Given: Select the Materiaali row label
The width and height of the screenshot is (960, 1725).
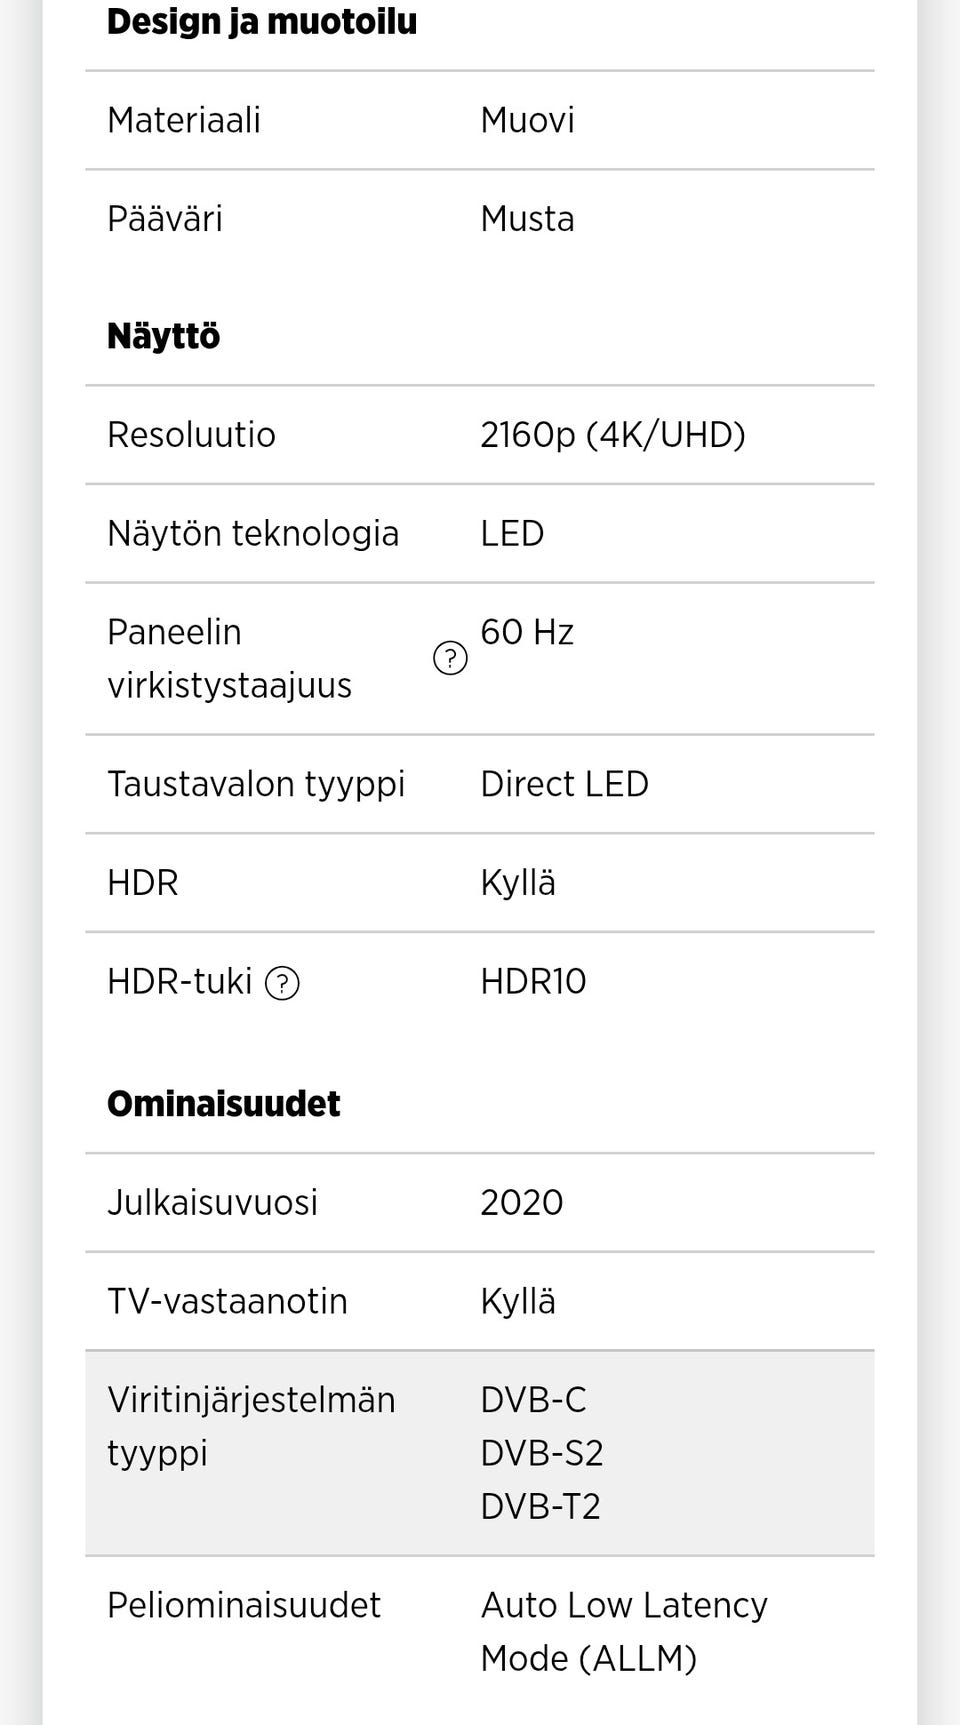Looking at the screenshot, I should point(184,120).
